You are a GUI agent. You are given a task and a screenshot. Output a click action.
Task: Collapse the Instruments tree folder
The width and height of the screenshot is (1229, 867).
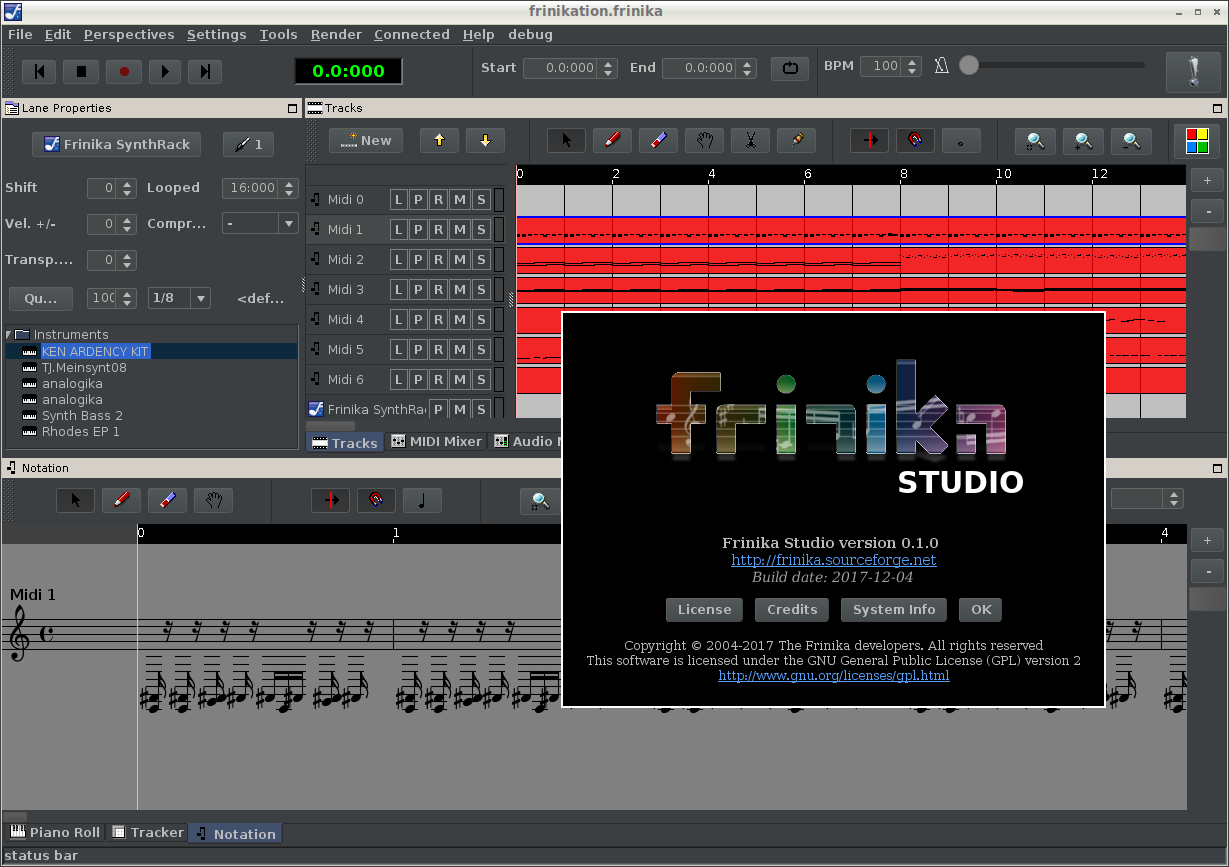(9, 334)
